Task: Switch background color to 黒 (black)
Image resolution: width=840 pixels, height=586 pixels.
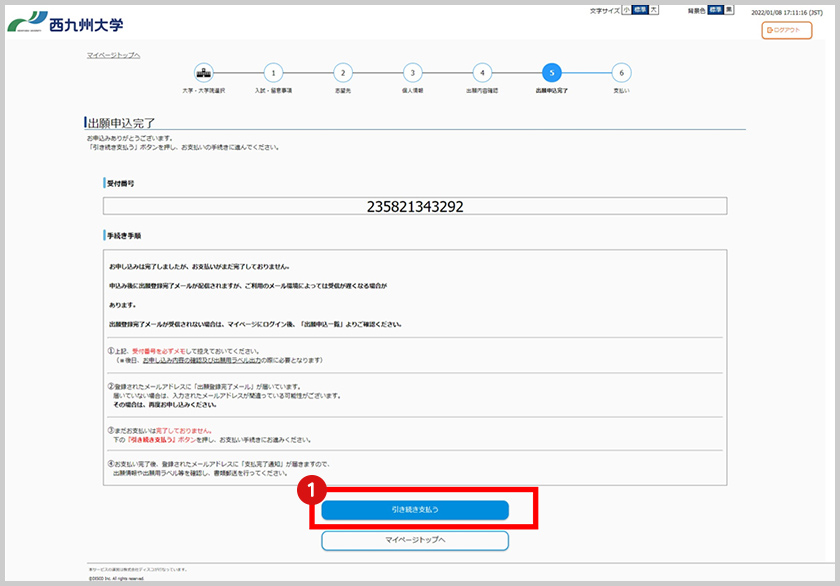Action: coord(729,10)
